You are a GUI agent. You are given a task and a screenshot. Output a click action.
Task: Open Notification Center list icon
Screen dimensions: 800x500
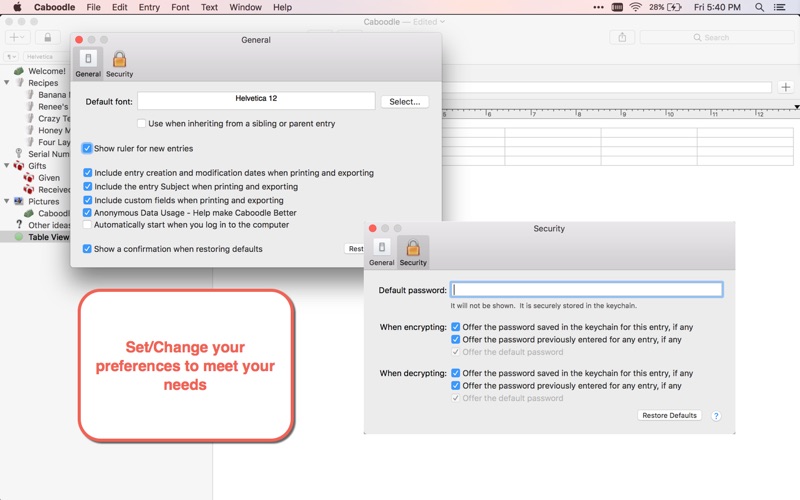[780, 7]
